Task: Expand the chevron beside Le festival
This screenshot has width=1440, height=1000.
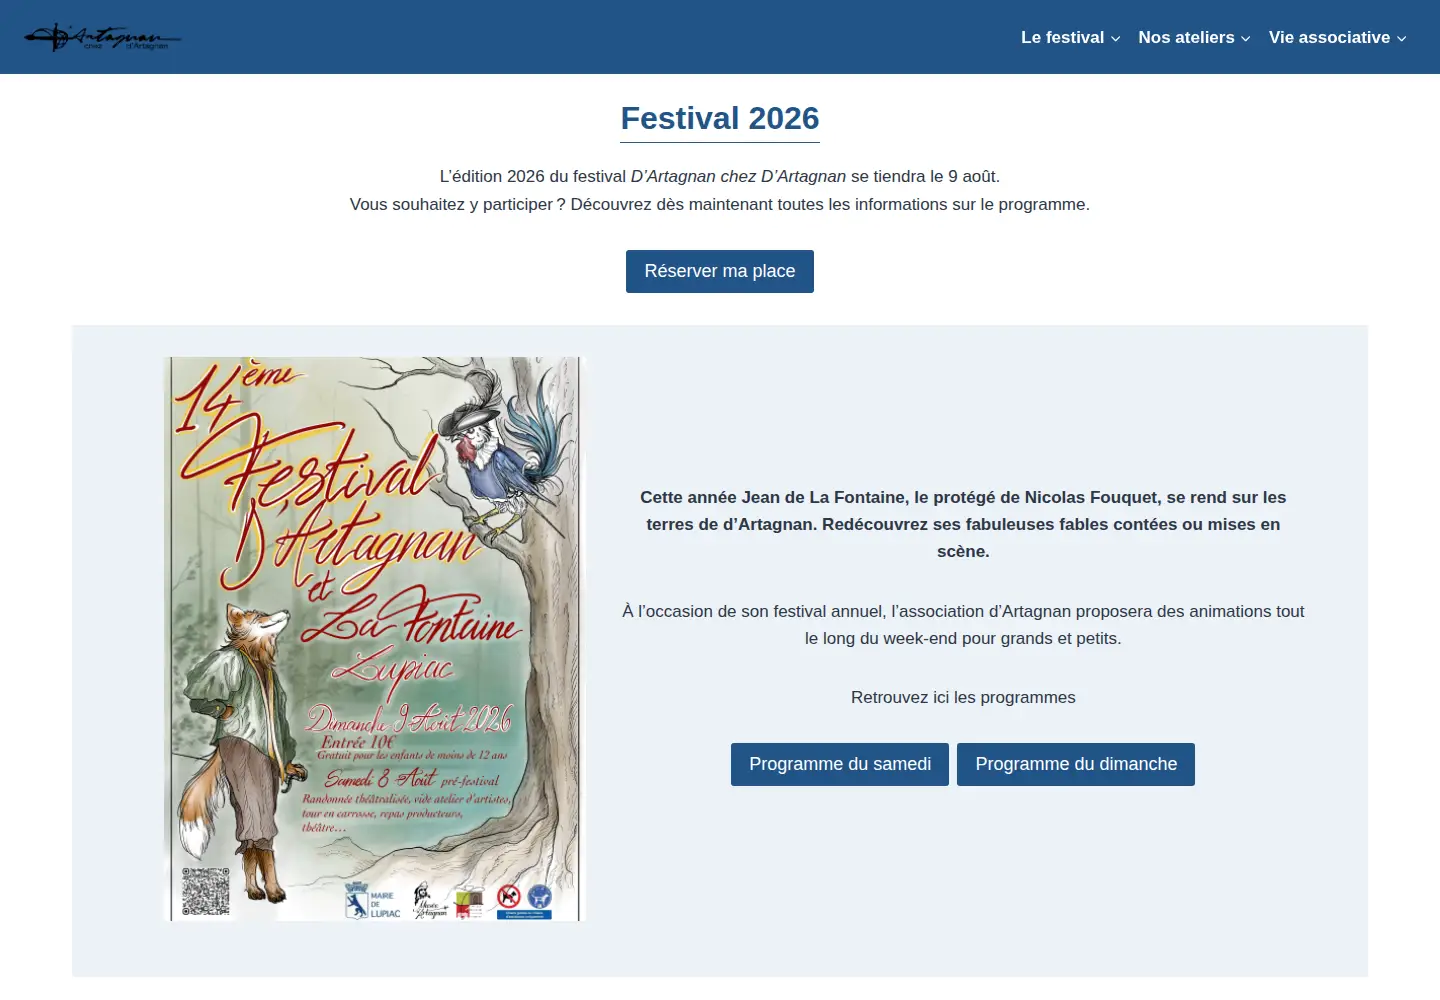Action: coord(1115,38)
